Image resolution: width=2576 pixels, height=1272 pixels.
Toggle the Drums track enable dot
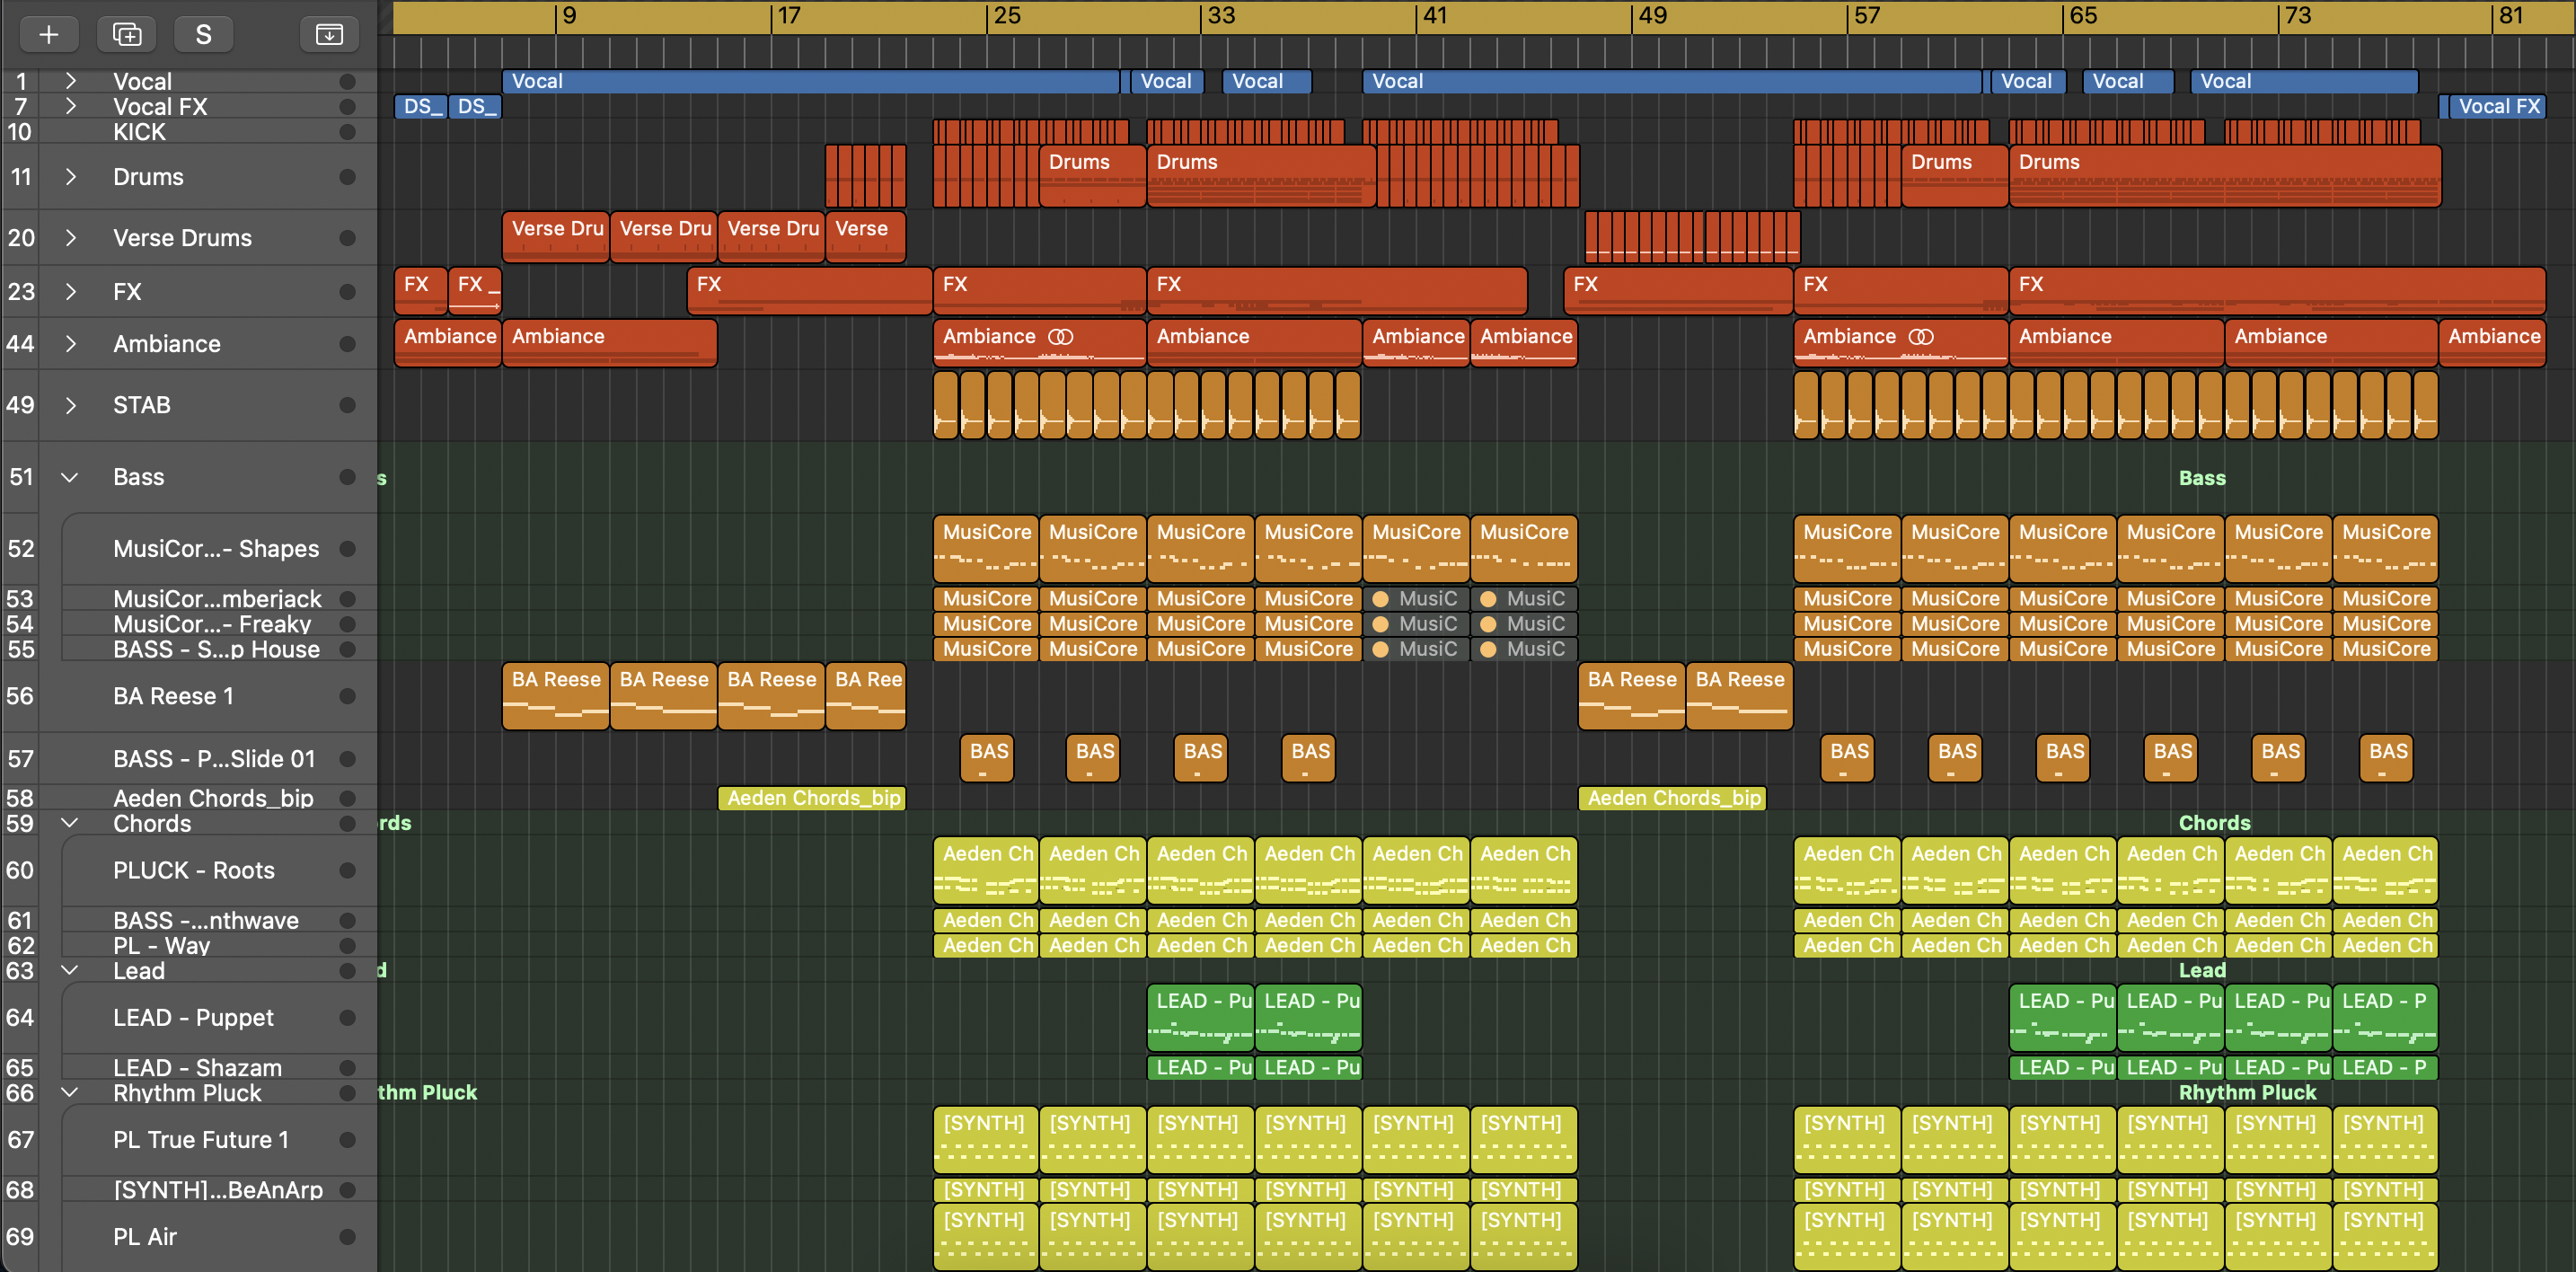coord(347,177)
